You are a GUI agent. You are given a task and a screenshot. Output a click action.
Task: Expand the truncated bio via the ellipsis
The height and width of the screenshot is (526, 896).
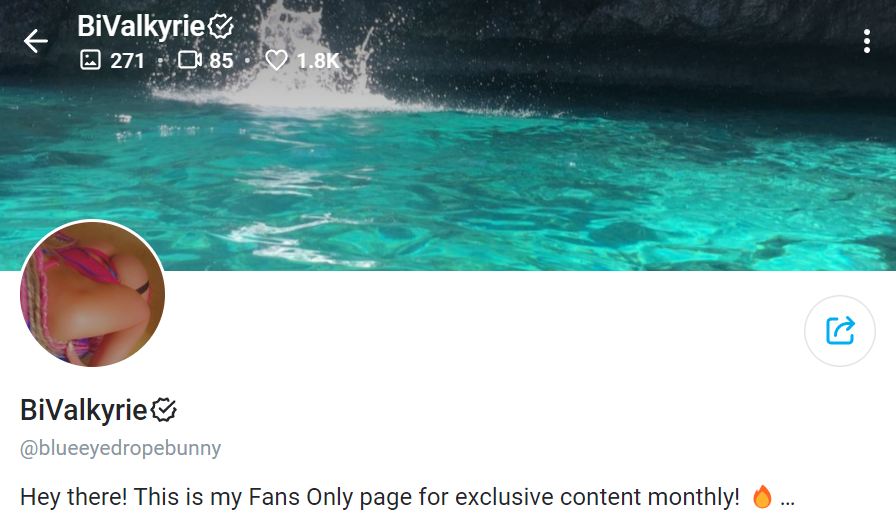point(787,499)
